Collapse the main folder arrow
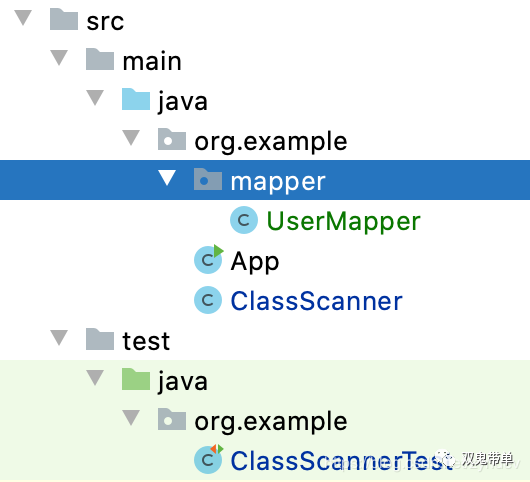 pos(59,57)
